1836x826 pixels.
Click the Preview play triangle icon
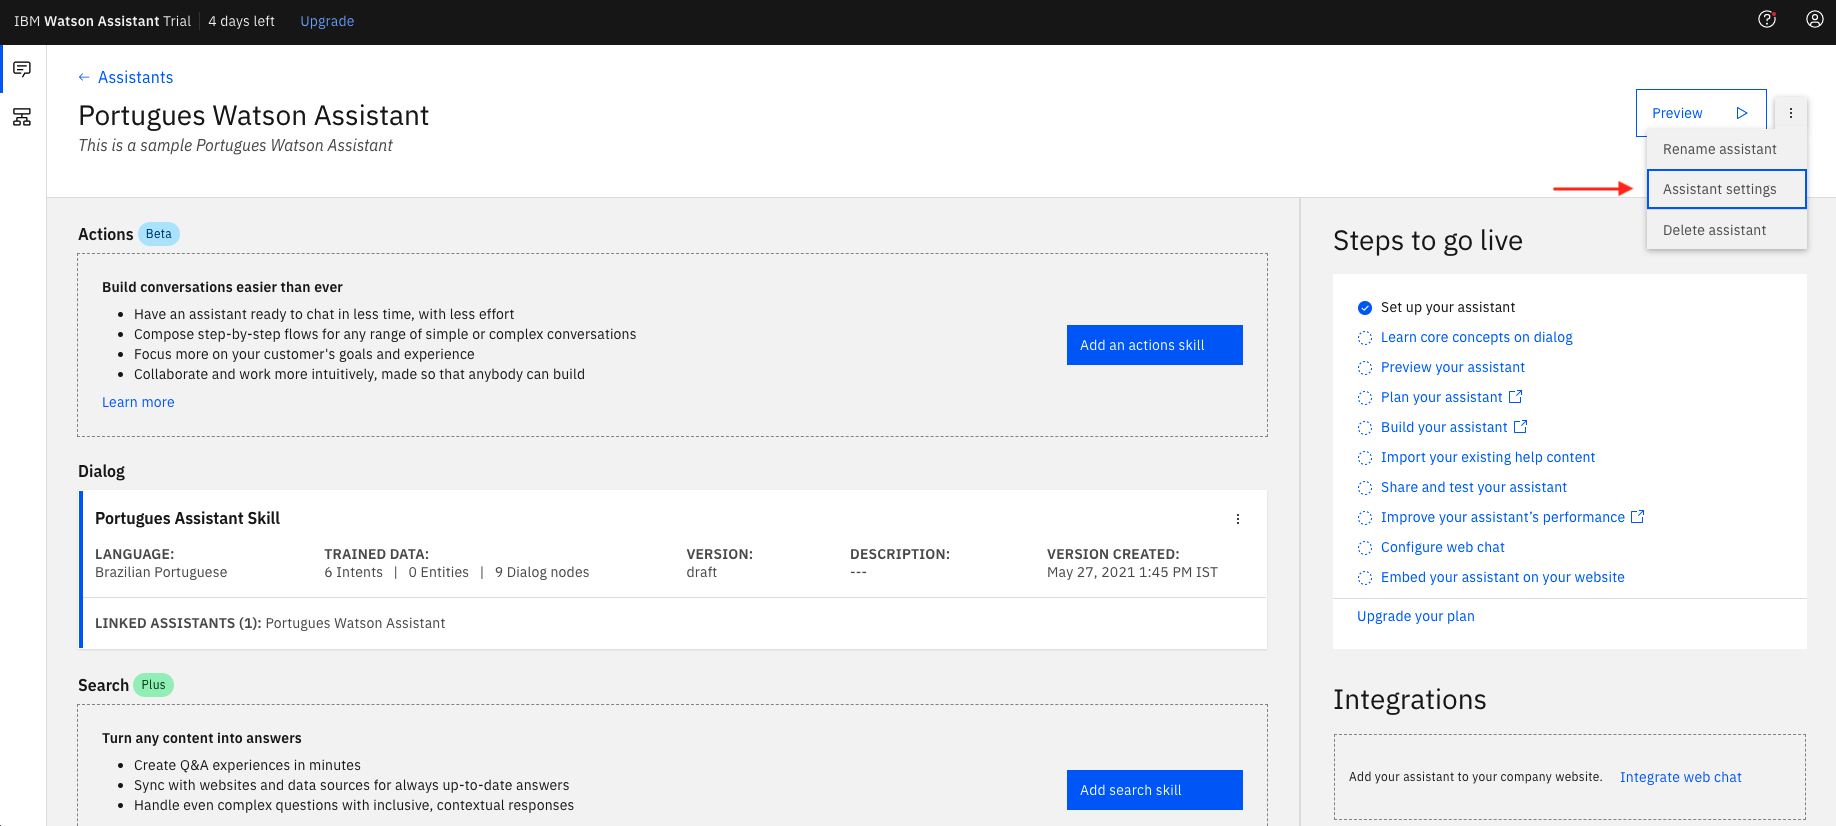[1742, 113]
